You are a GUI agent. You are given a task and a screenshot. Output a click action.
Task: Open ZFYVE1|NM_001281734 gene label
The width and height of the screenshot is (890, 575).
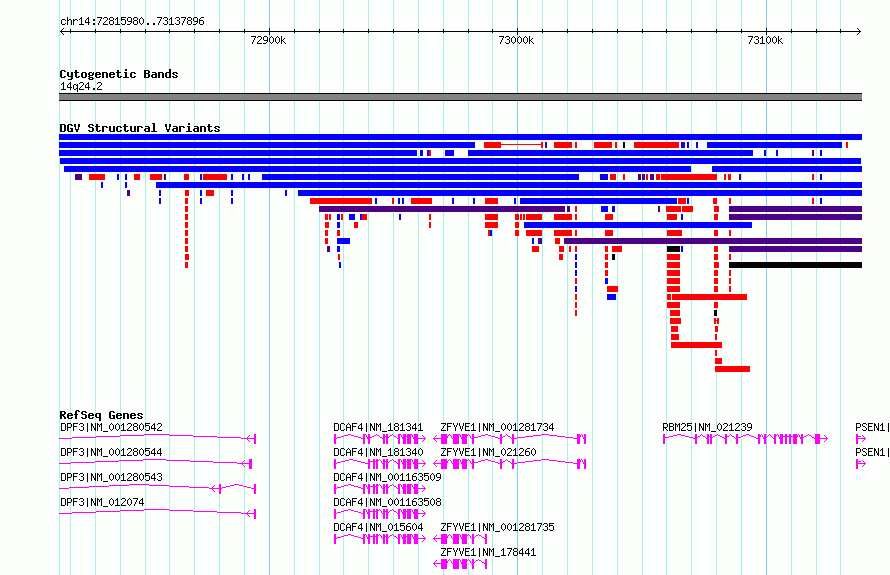497,427
